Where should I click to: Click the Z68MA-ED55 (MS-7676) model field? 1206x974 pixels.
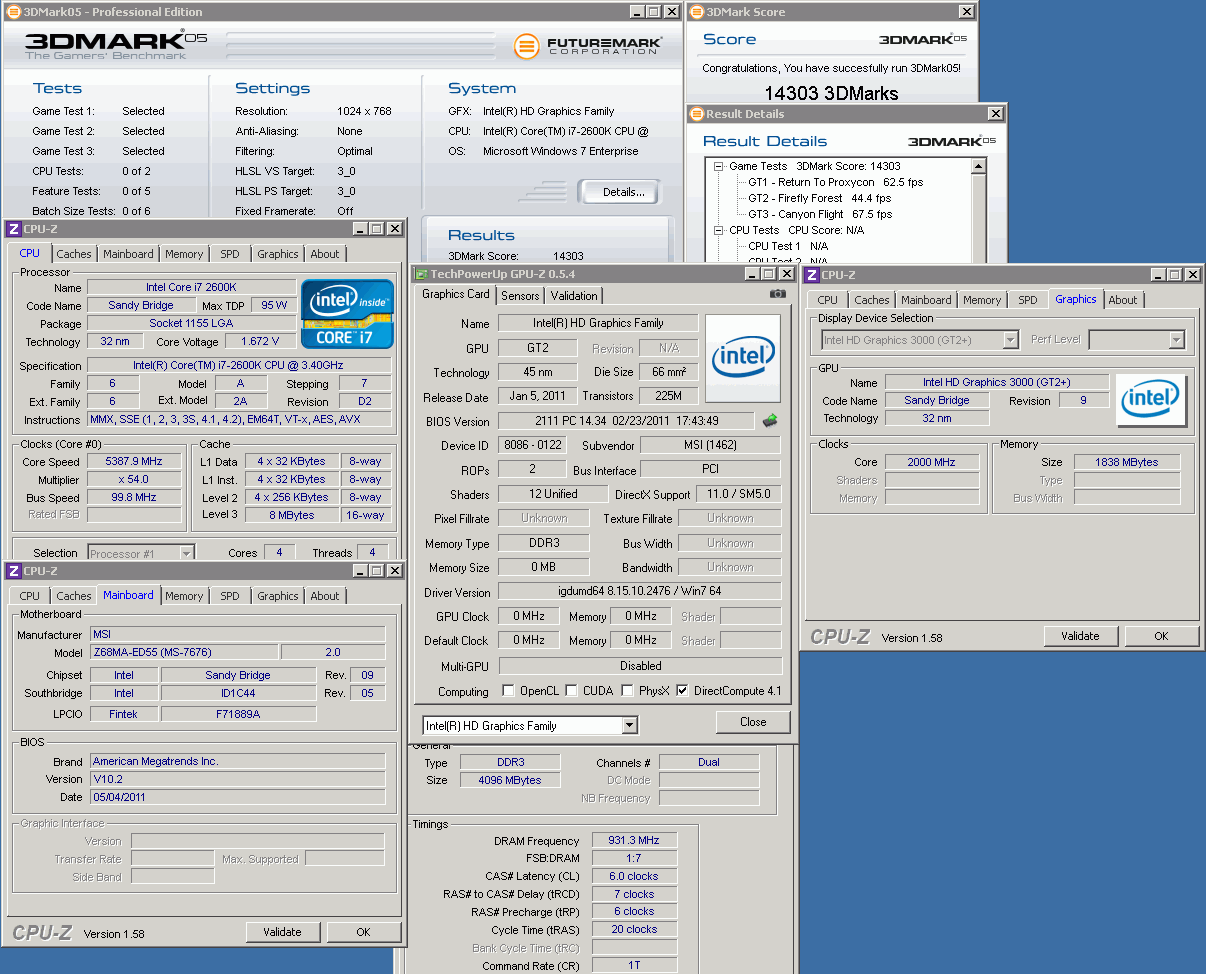184,652
